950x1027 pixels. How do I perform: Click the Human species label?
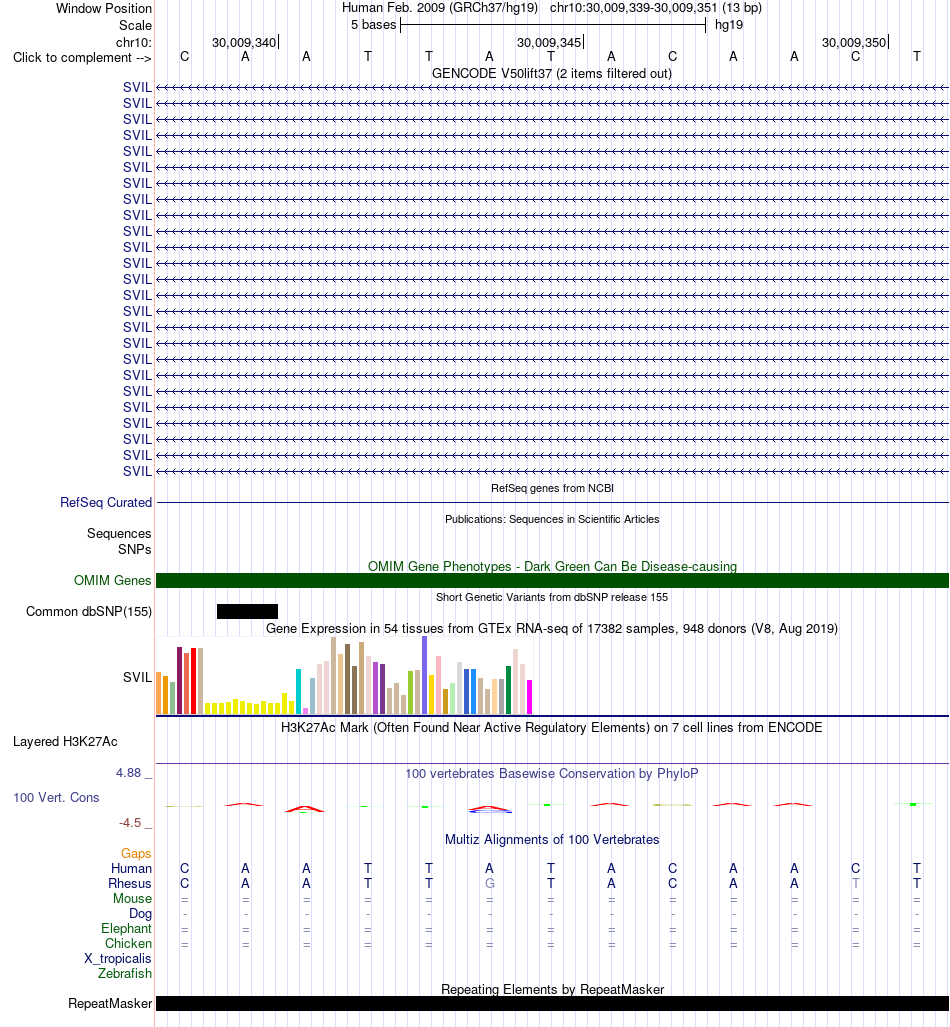point(131,868)
